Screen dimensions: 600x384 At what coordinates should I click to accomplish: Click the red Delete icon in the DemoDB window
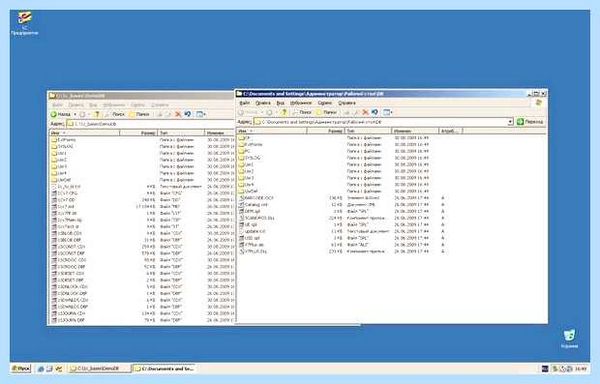pyautogui.click(x=178, y=114)
